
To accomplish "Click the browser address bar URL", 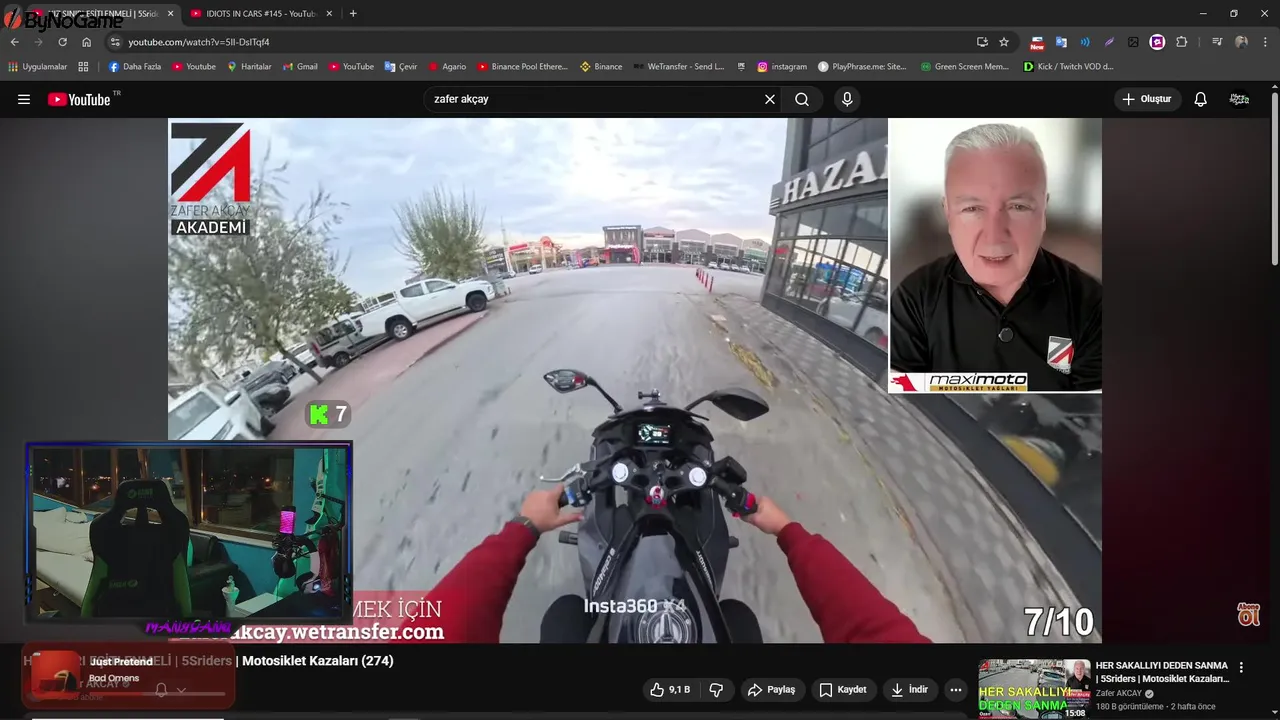I will [x=198, y=42].
